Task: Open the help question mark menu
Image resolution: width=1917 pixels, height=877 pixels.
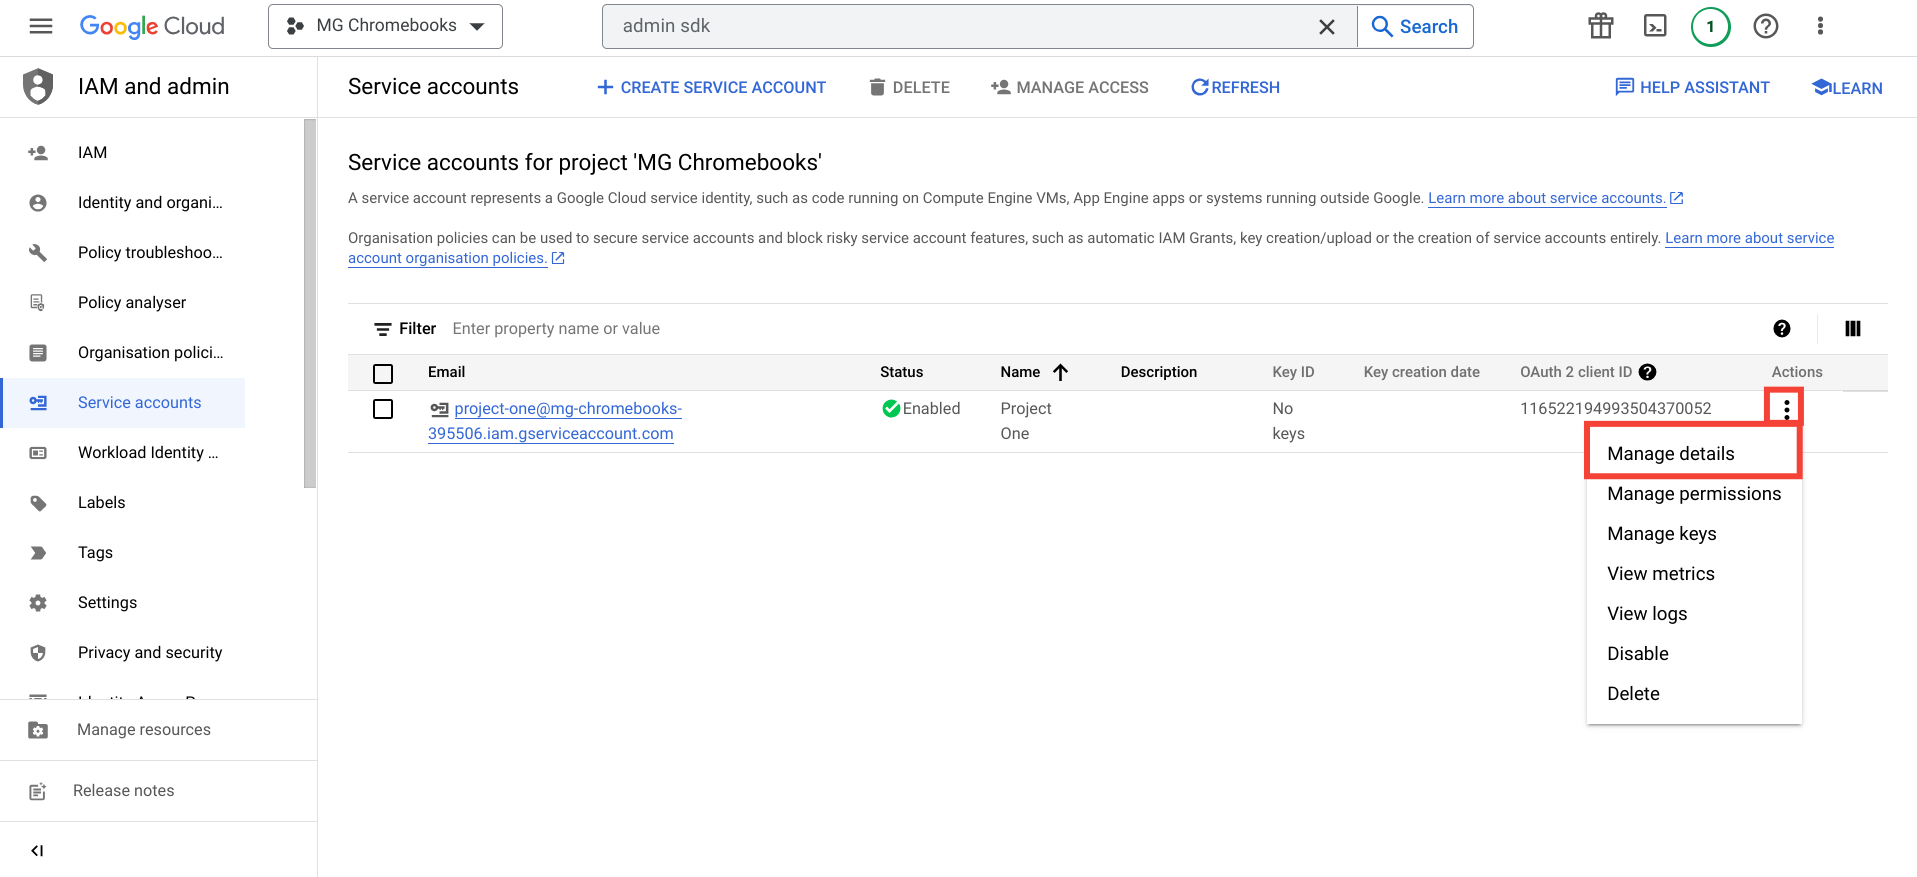Action: pyautogui.click(x=1766, y=26)
